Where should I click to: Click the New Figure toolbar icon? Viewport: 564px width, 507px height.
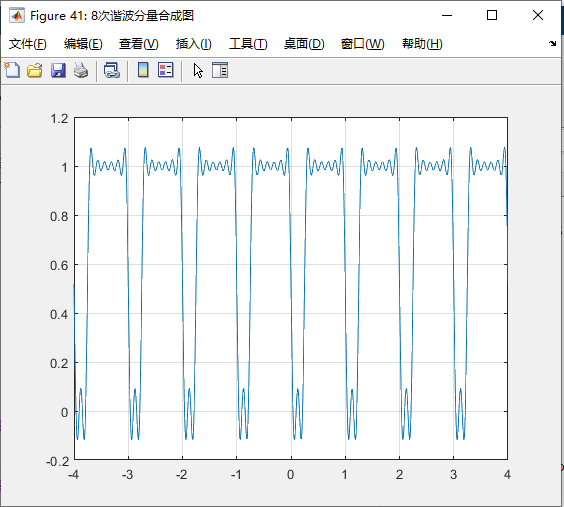coord(12,70)
